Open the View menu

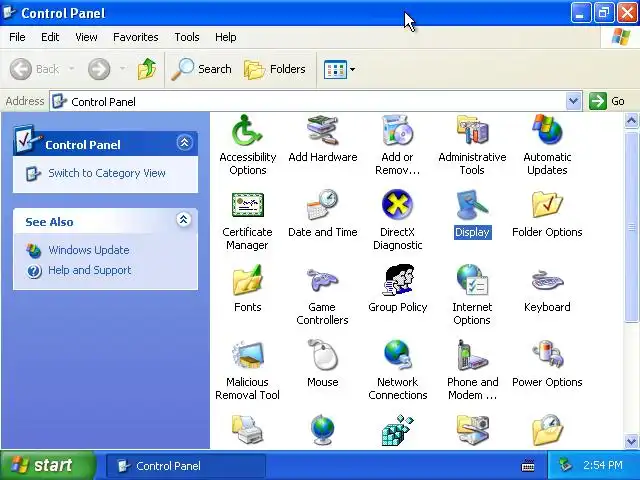pos(86,37)
